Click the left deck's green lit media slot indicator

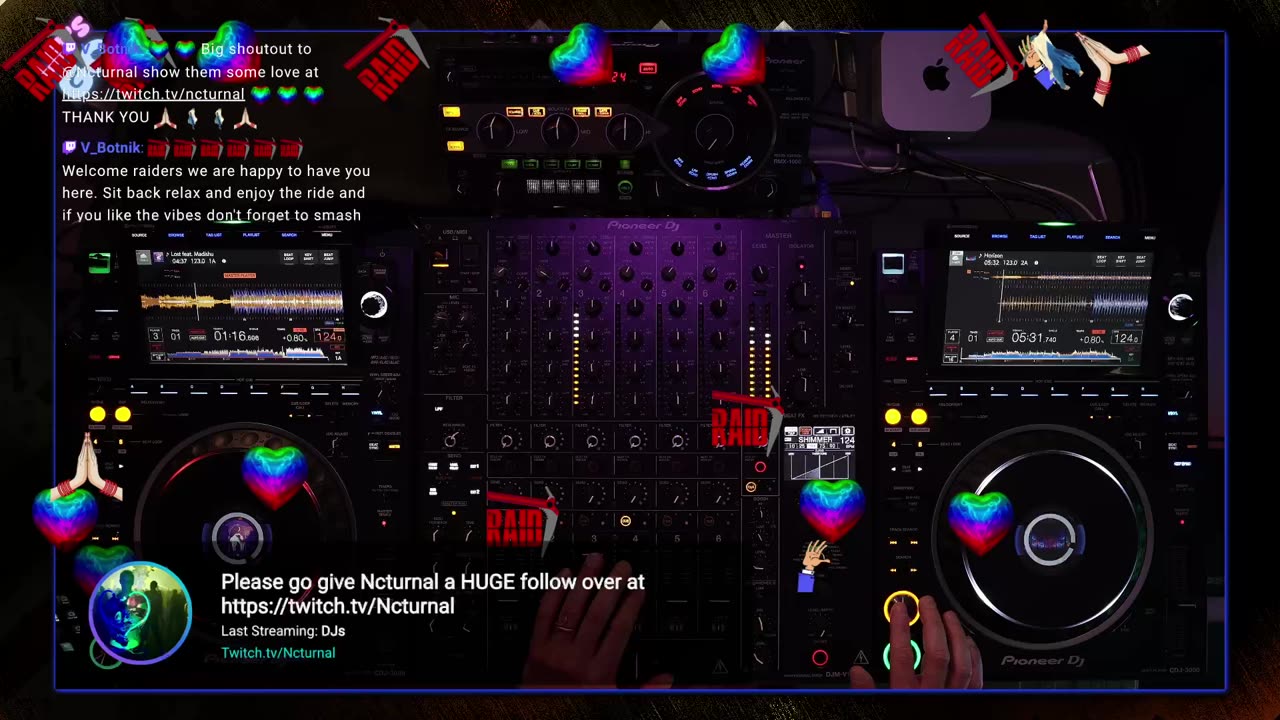coord(99,263)
